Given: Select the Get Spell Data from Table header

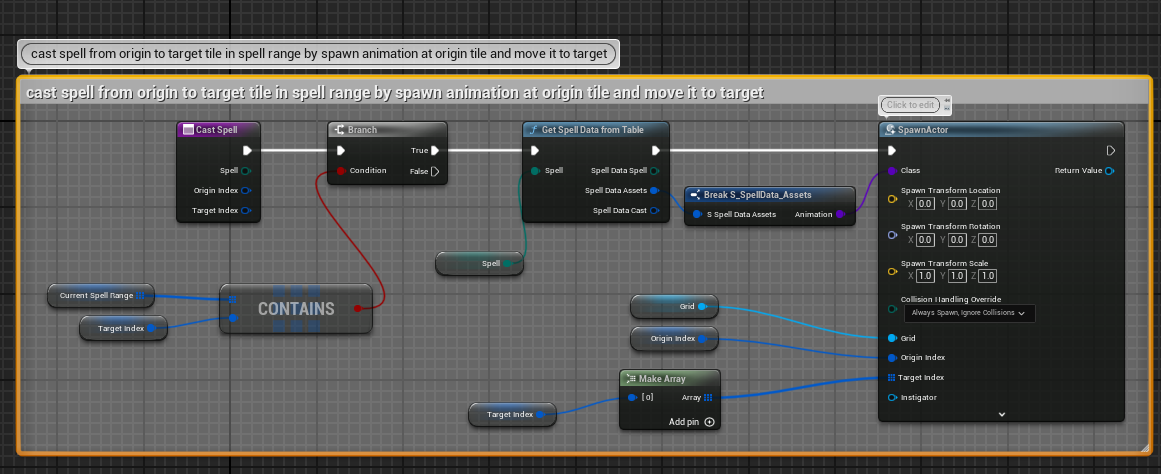Looking at the screenshot, I should click(596, 130).
